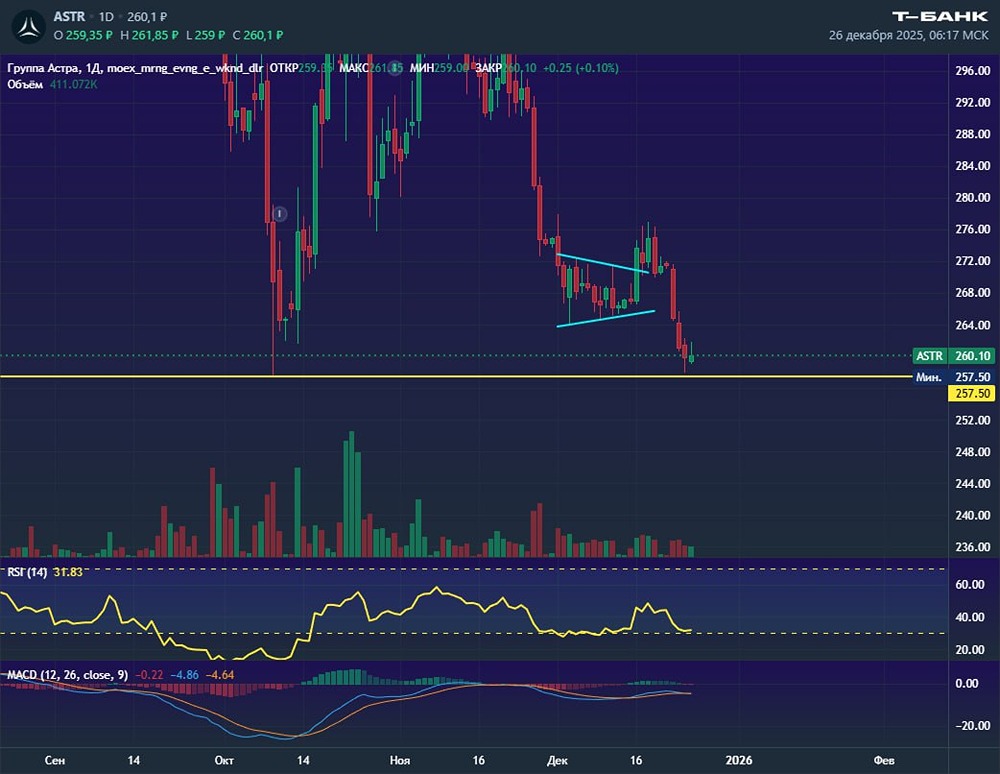Click the low value L 259 ₽

(205, 35)
